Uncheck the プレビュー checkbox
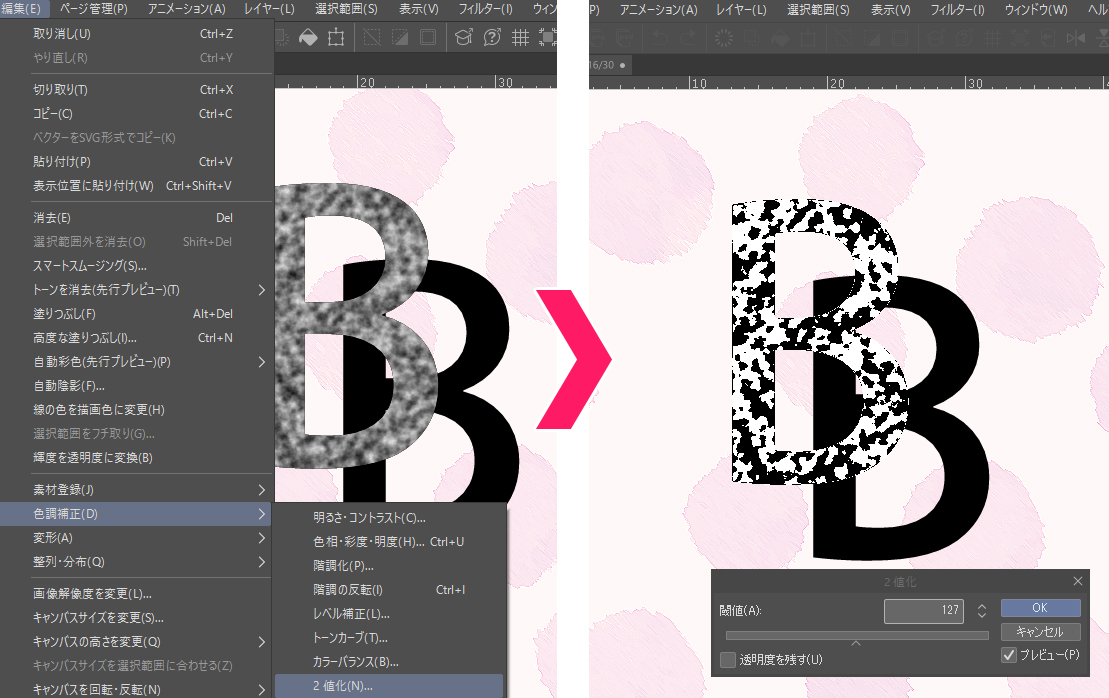The image size is (1109, 698). coord(1009,655)
